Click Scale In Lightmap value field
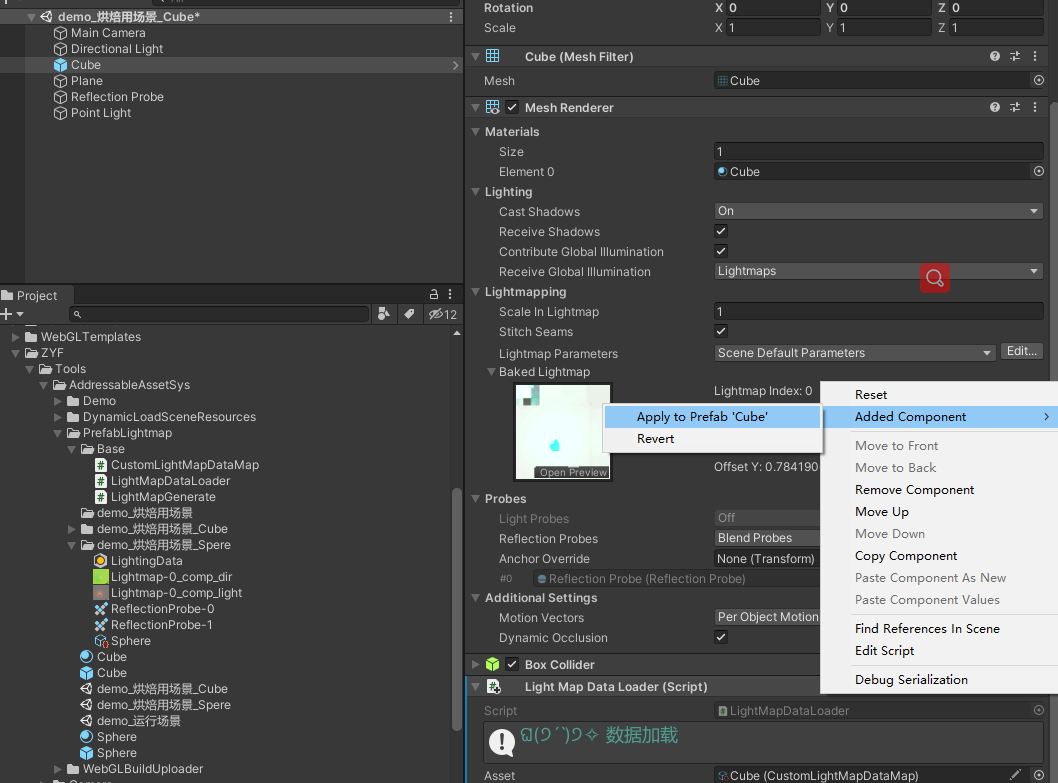The image size is (1058, 783). pyautogui.click(x=879, y=311)
